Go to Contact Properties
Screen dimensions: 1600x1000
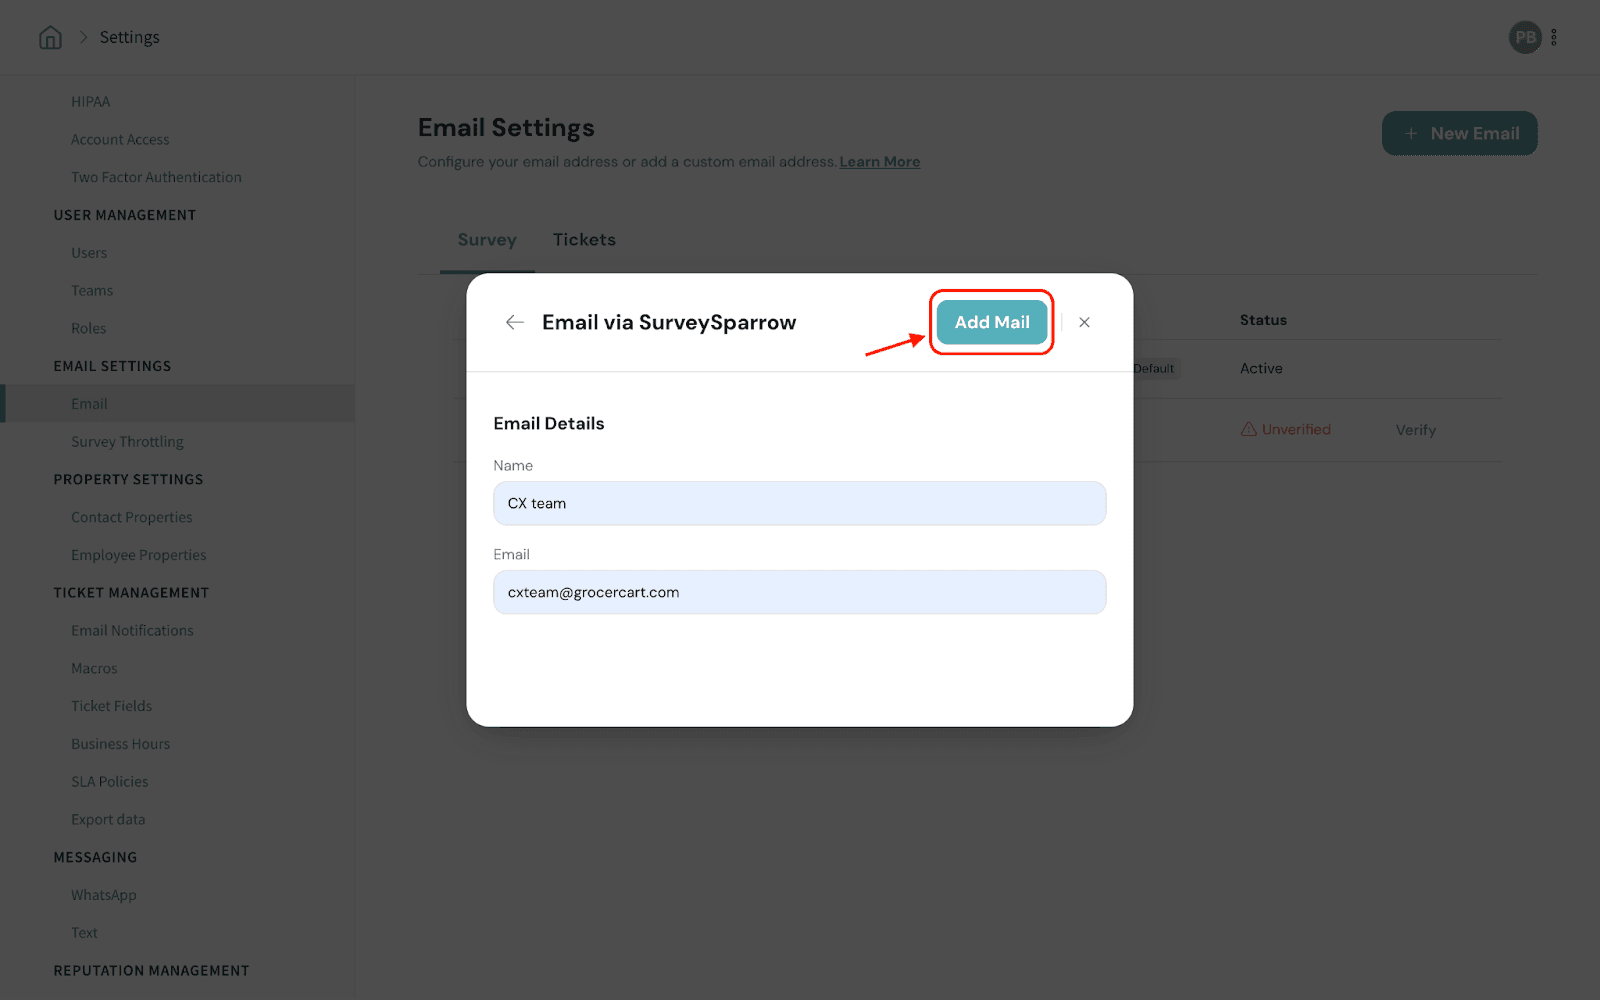(x=131, y=517)
